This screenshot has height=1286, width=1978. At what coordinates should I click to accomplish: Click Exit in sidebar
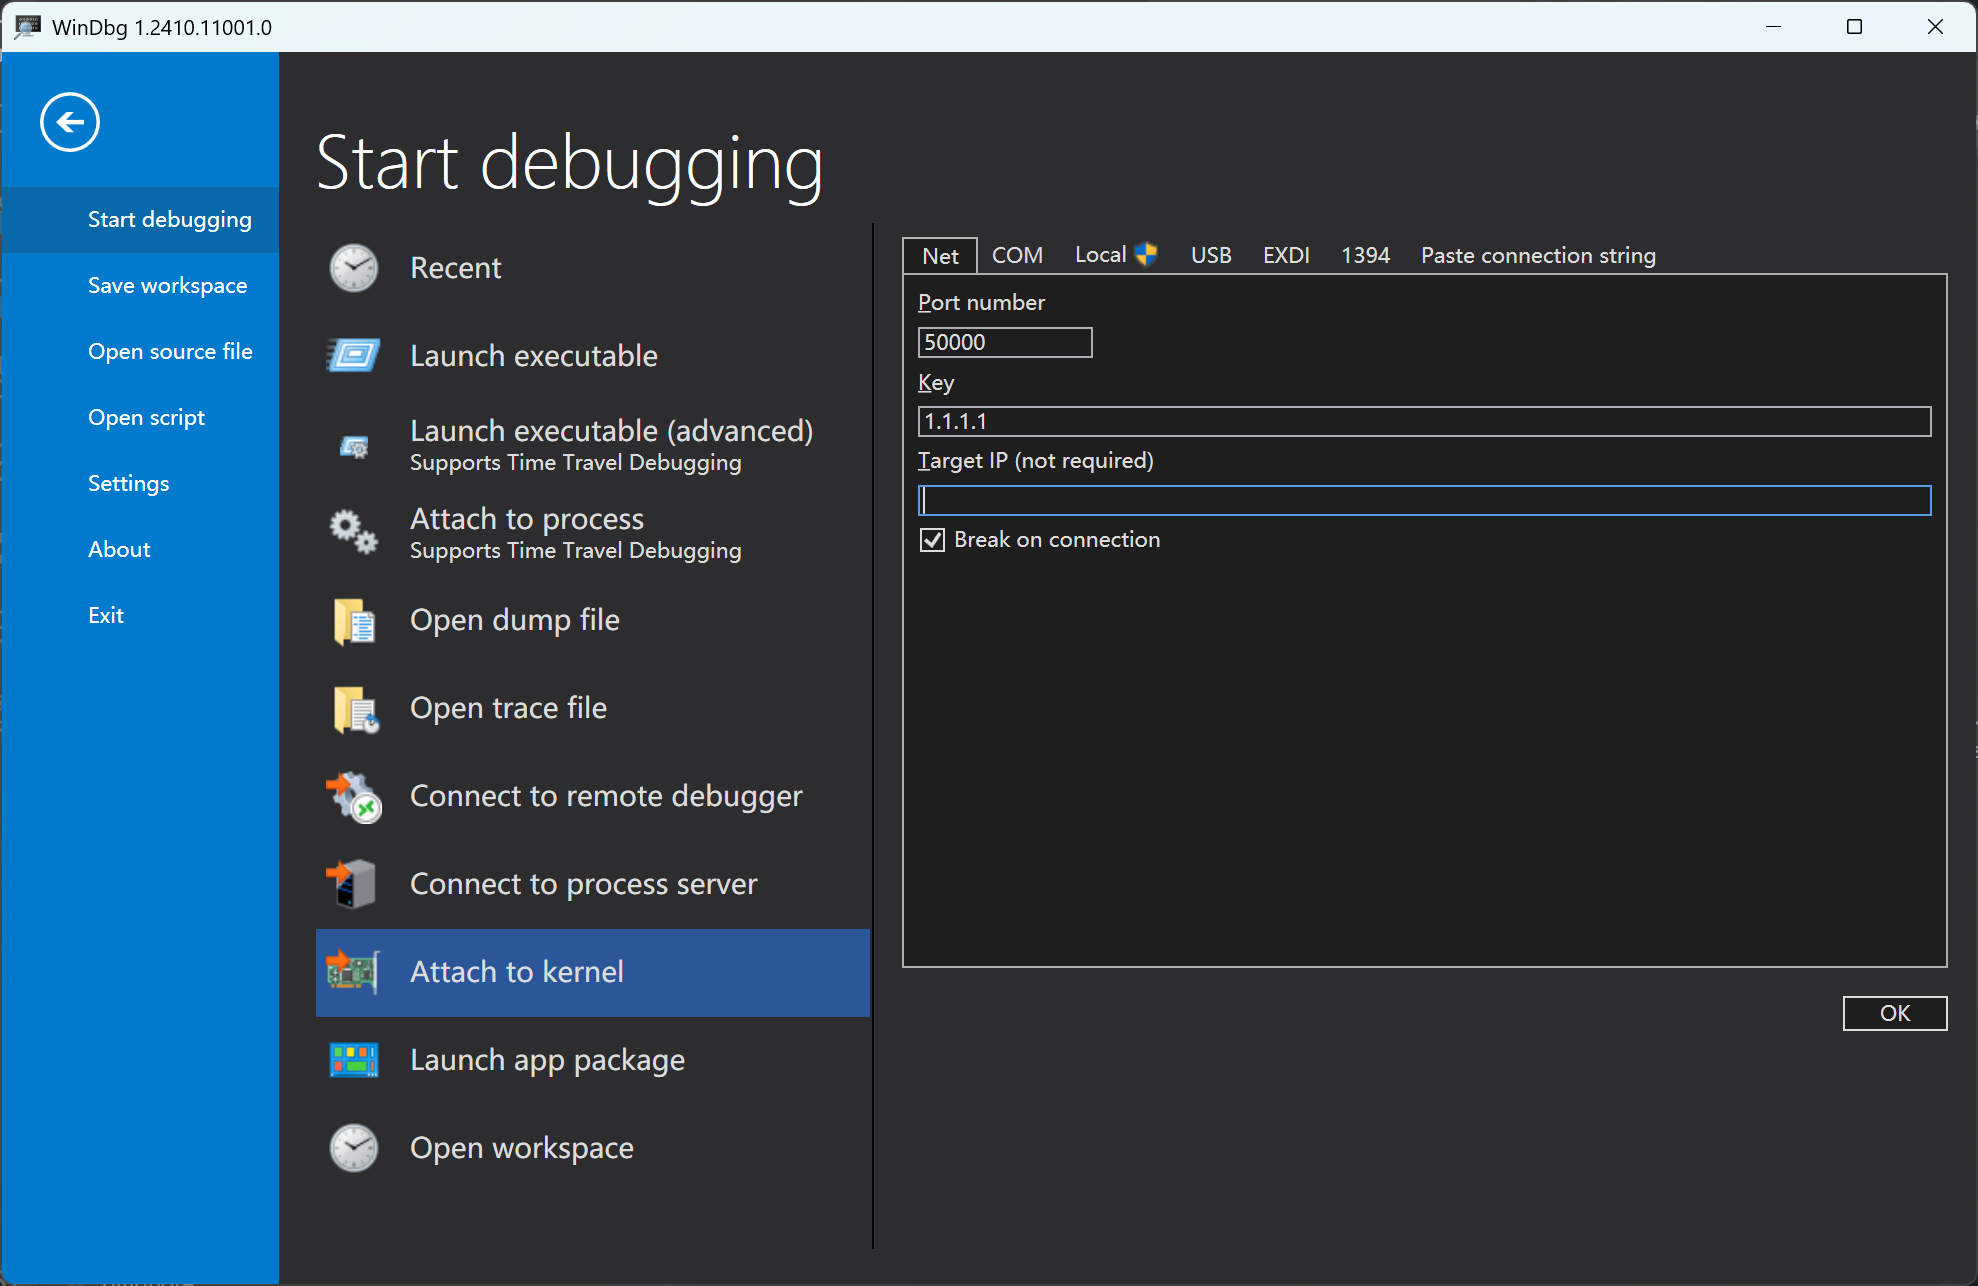(140, 616)
